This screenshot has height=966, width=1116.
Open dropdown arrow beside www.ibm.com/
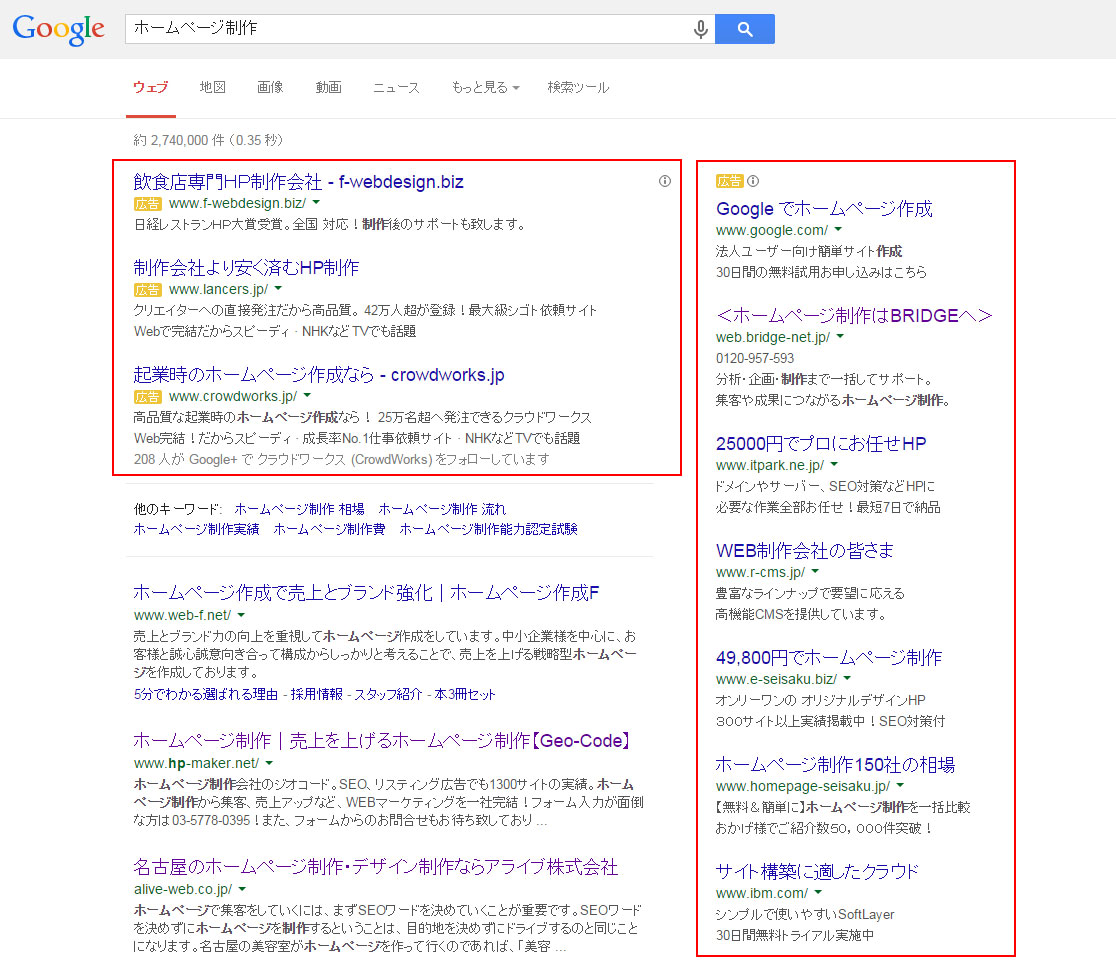(x=818, y=893)
